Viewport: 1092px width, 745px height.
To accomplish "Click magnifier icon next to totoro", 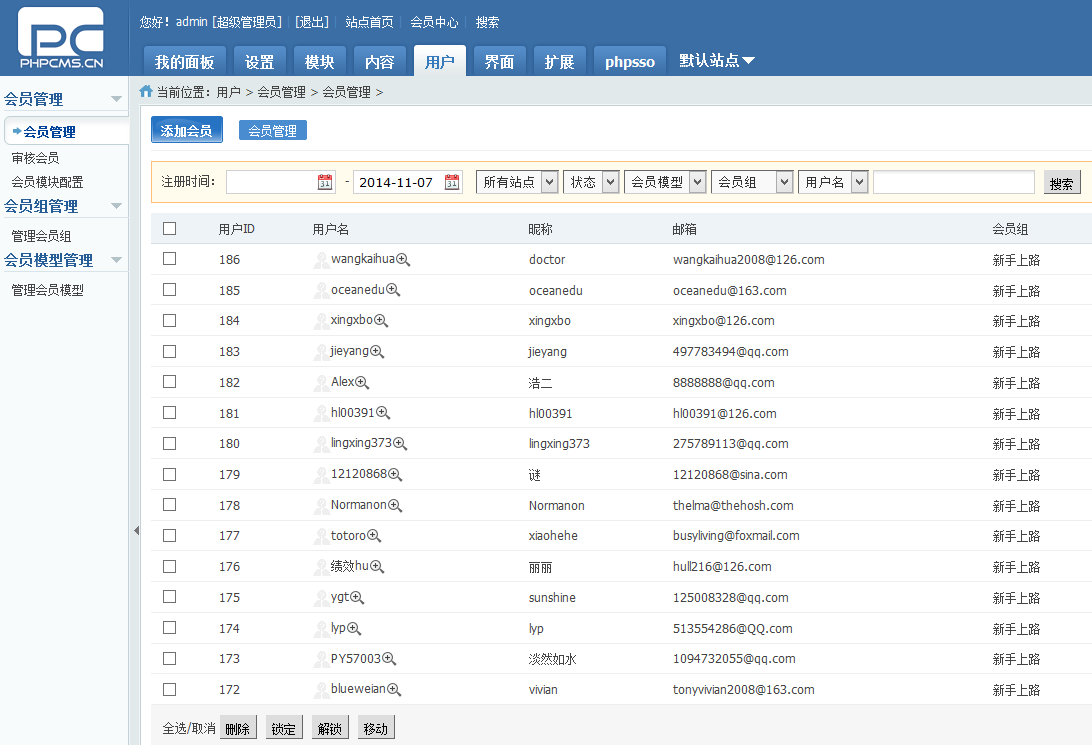I will click(x=374, y=536).
